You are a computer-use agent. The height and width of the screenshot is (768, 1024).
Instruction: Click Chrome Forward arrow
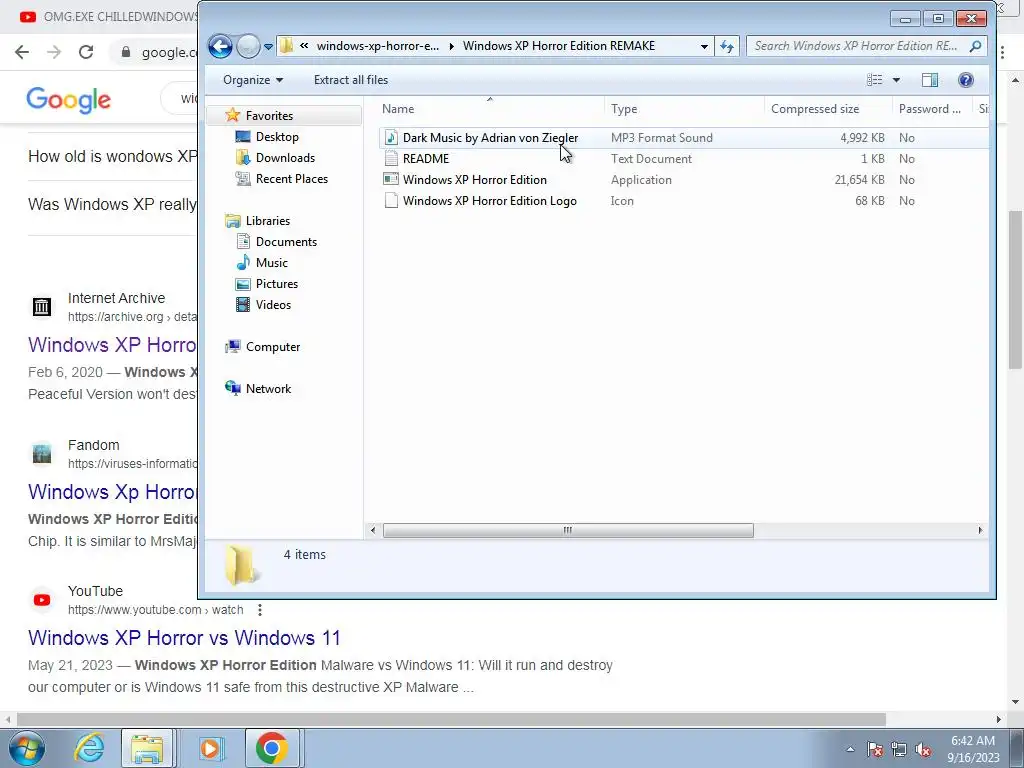click(x=54, y=52)
